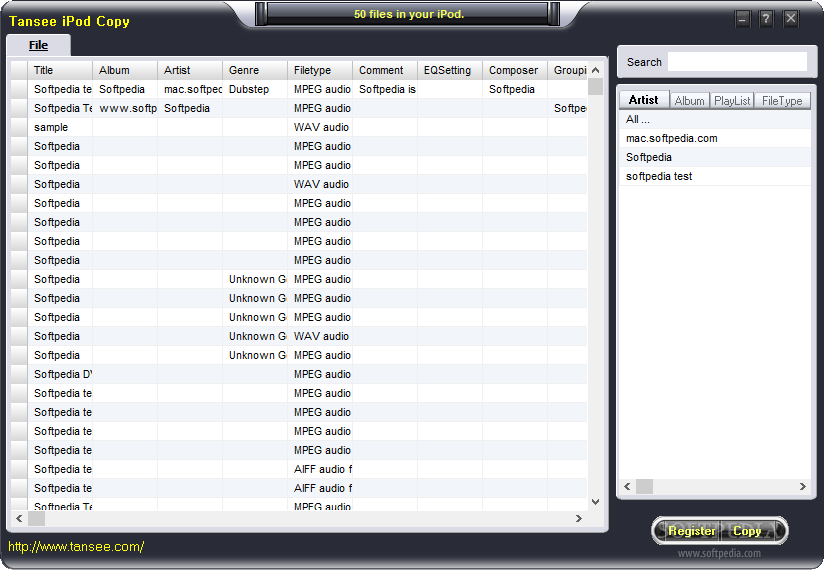Click the artist list scroll left arrow
The height and width of the screenshot is (572, 824).
click(627, 486)
